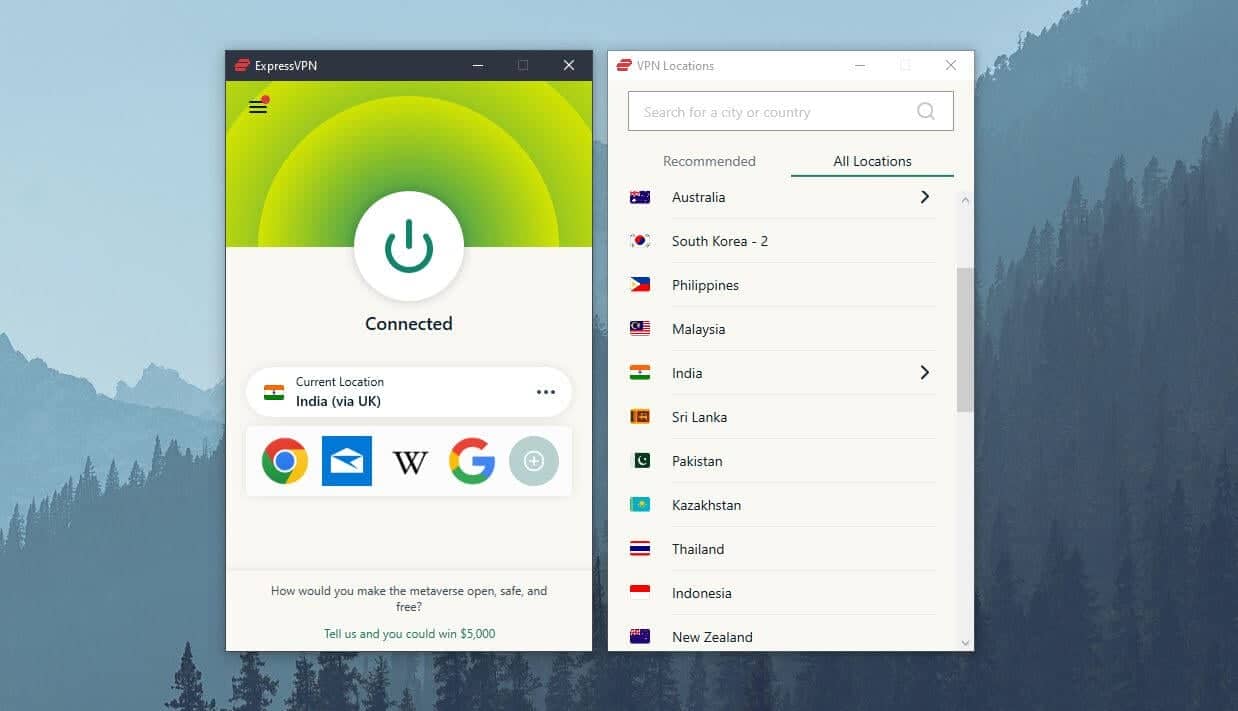The image size is (1238, 711).
Task: Click the Pakistan flag icon
Action: (x=640, y=461)
